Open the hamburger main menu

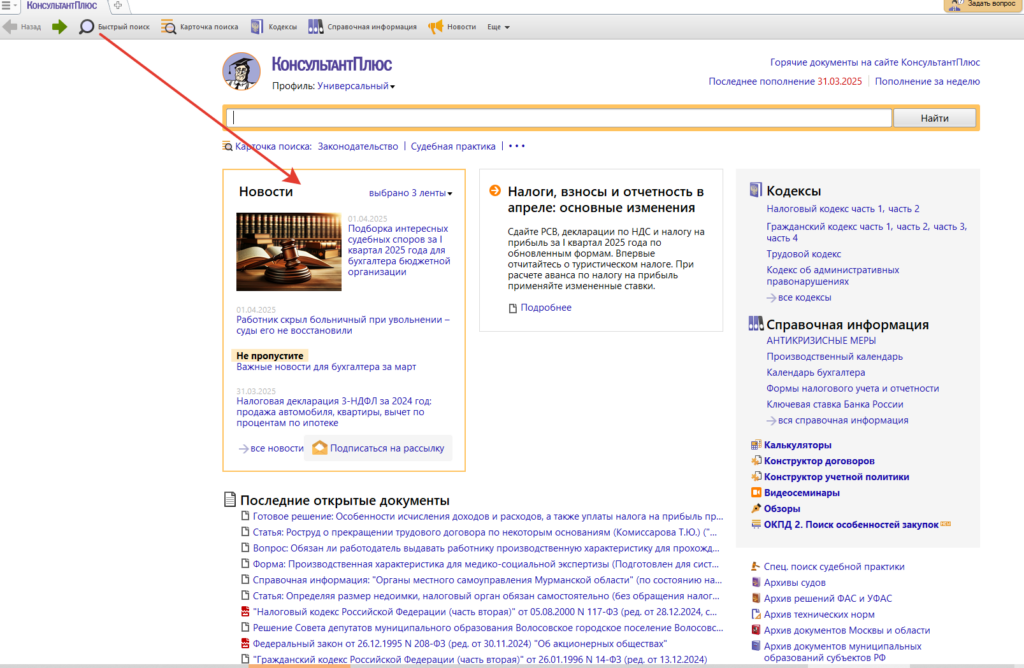pos(6,5)
